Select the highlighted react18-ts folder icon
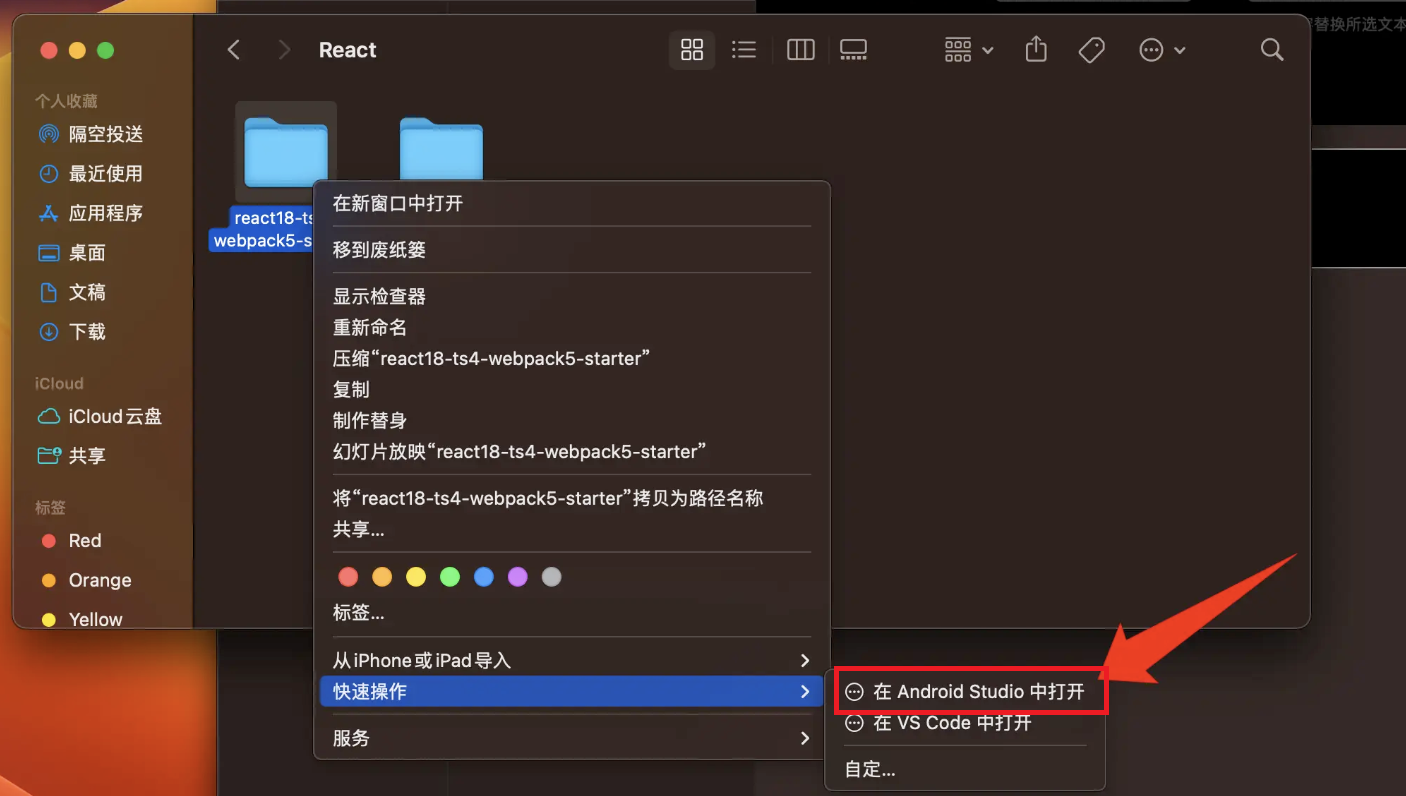This screenshot has height=796, width=1406. tap(286, 152)
